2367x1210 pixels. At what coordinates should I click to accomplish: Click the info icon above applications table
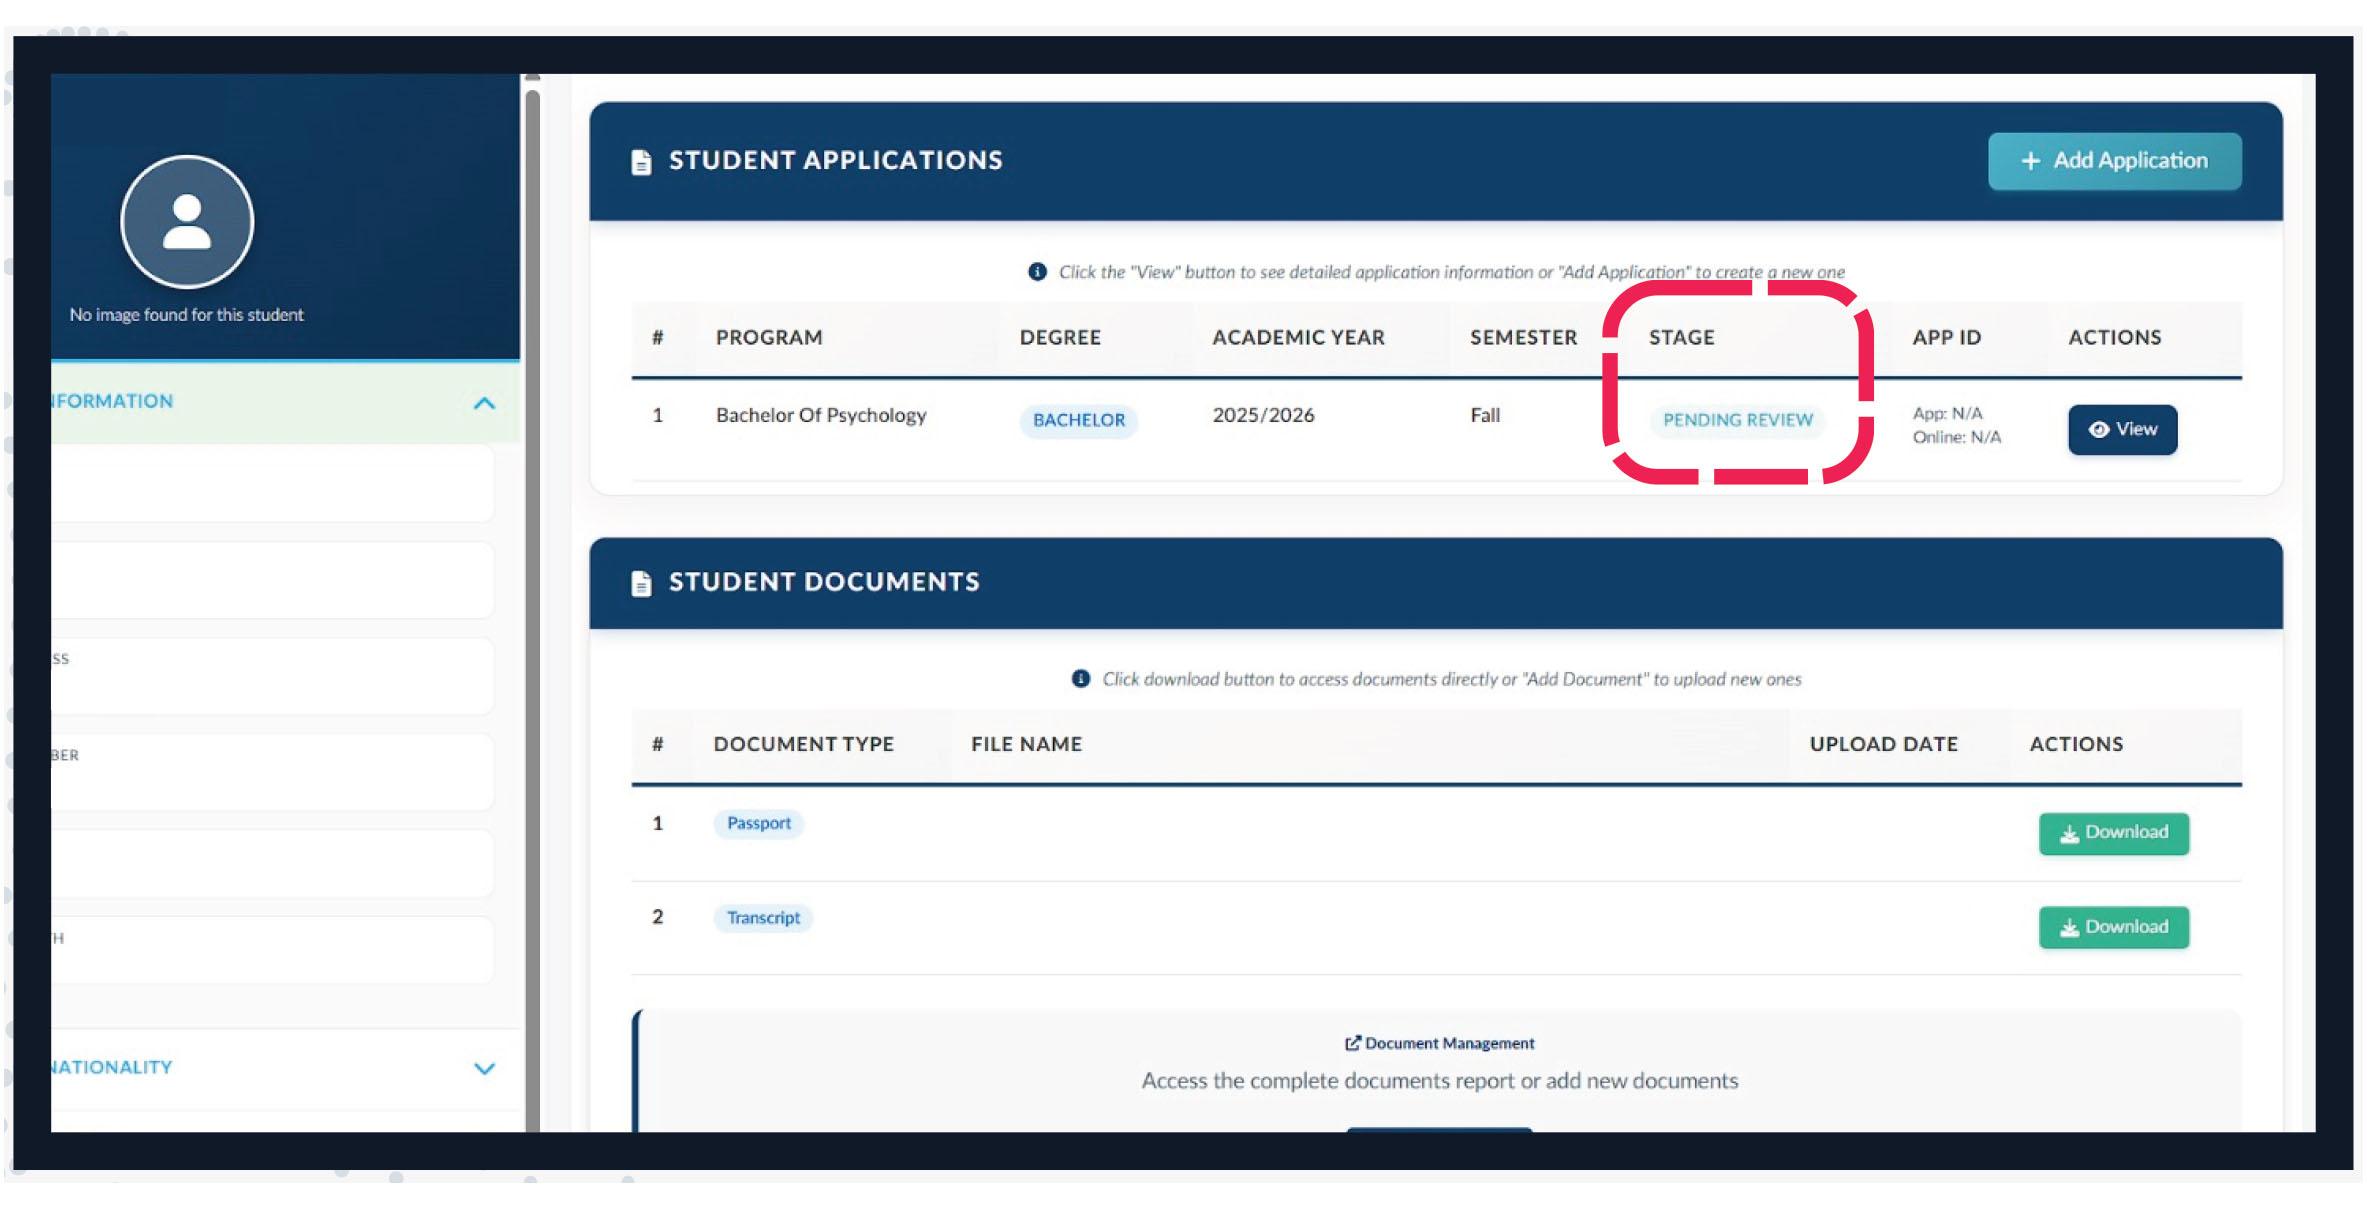[1037, 272]
